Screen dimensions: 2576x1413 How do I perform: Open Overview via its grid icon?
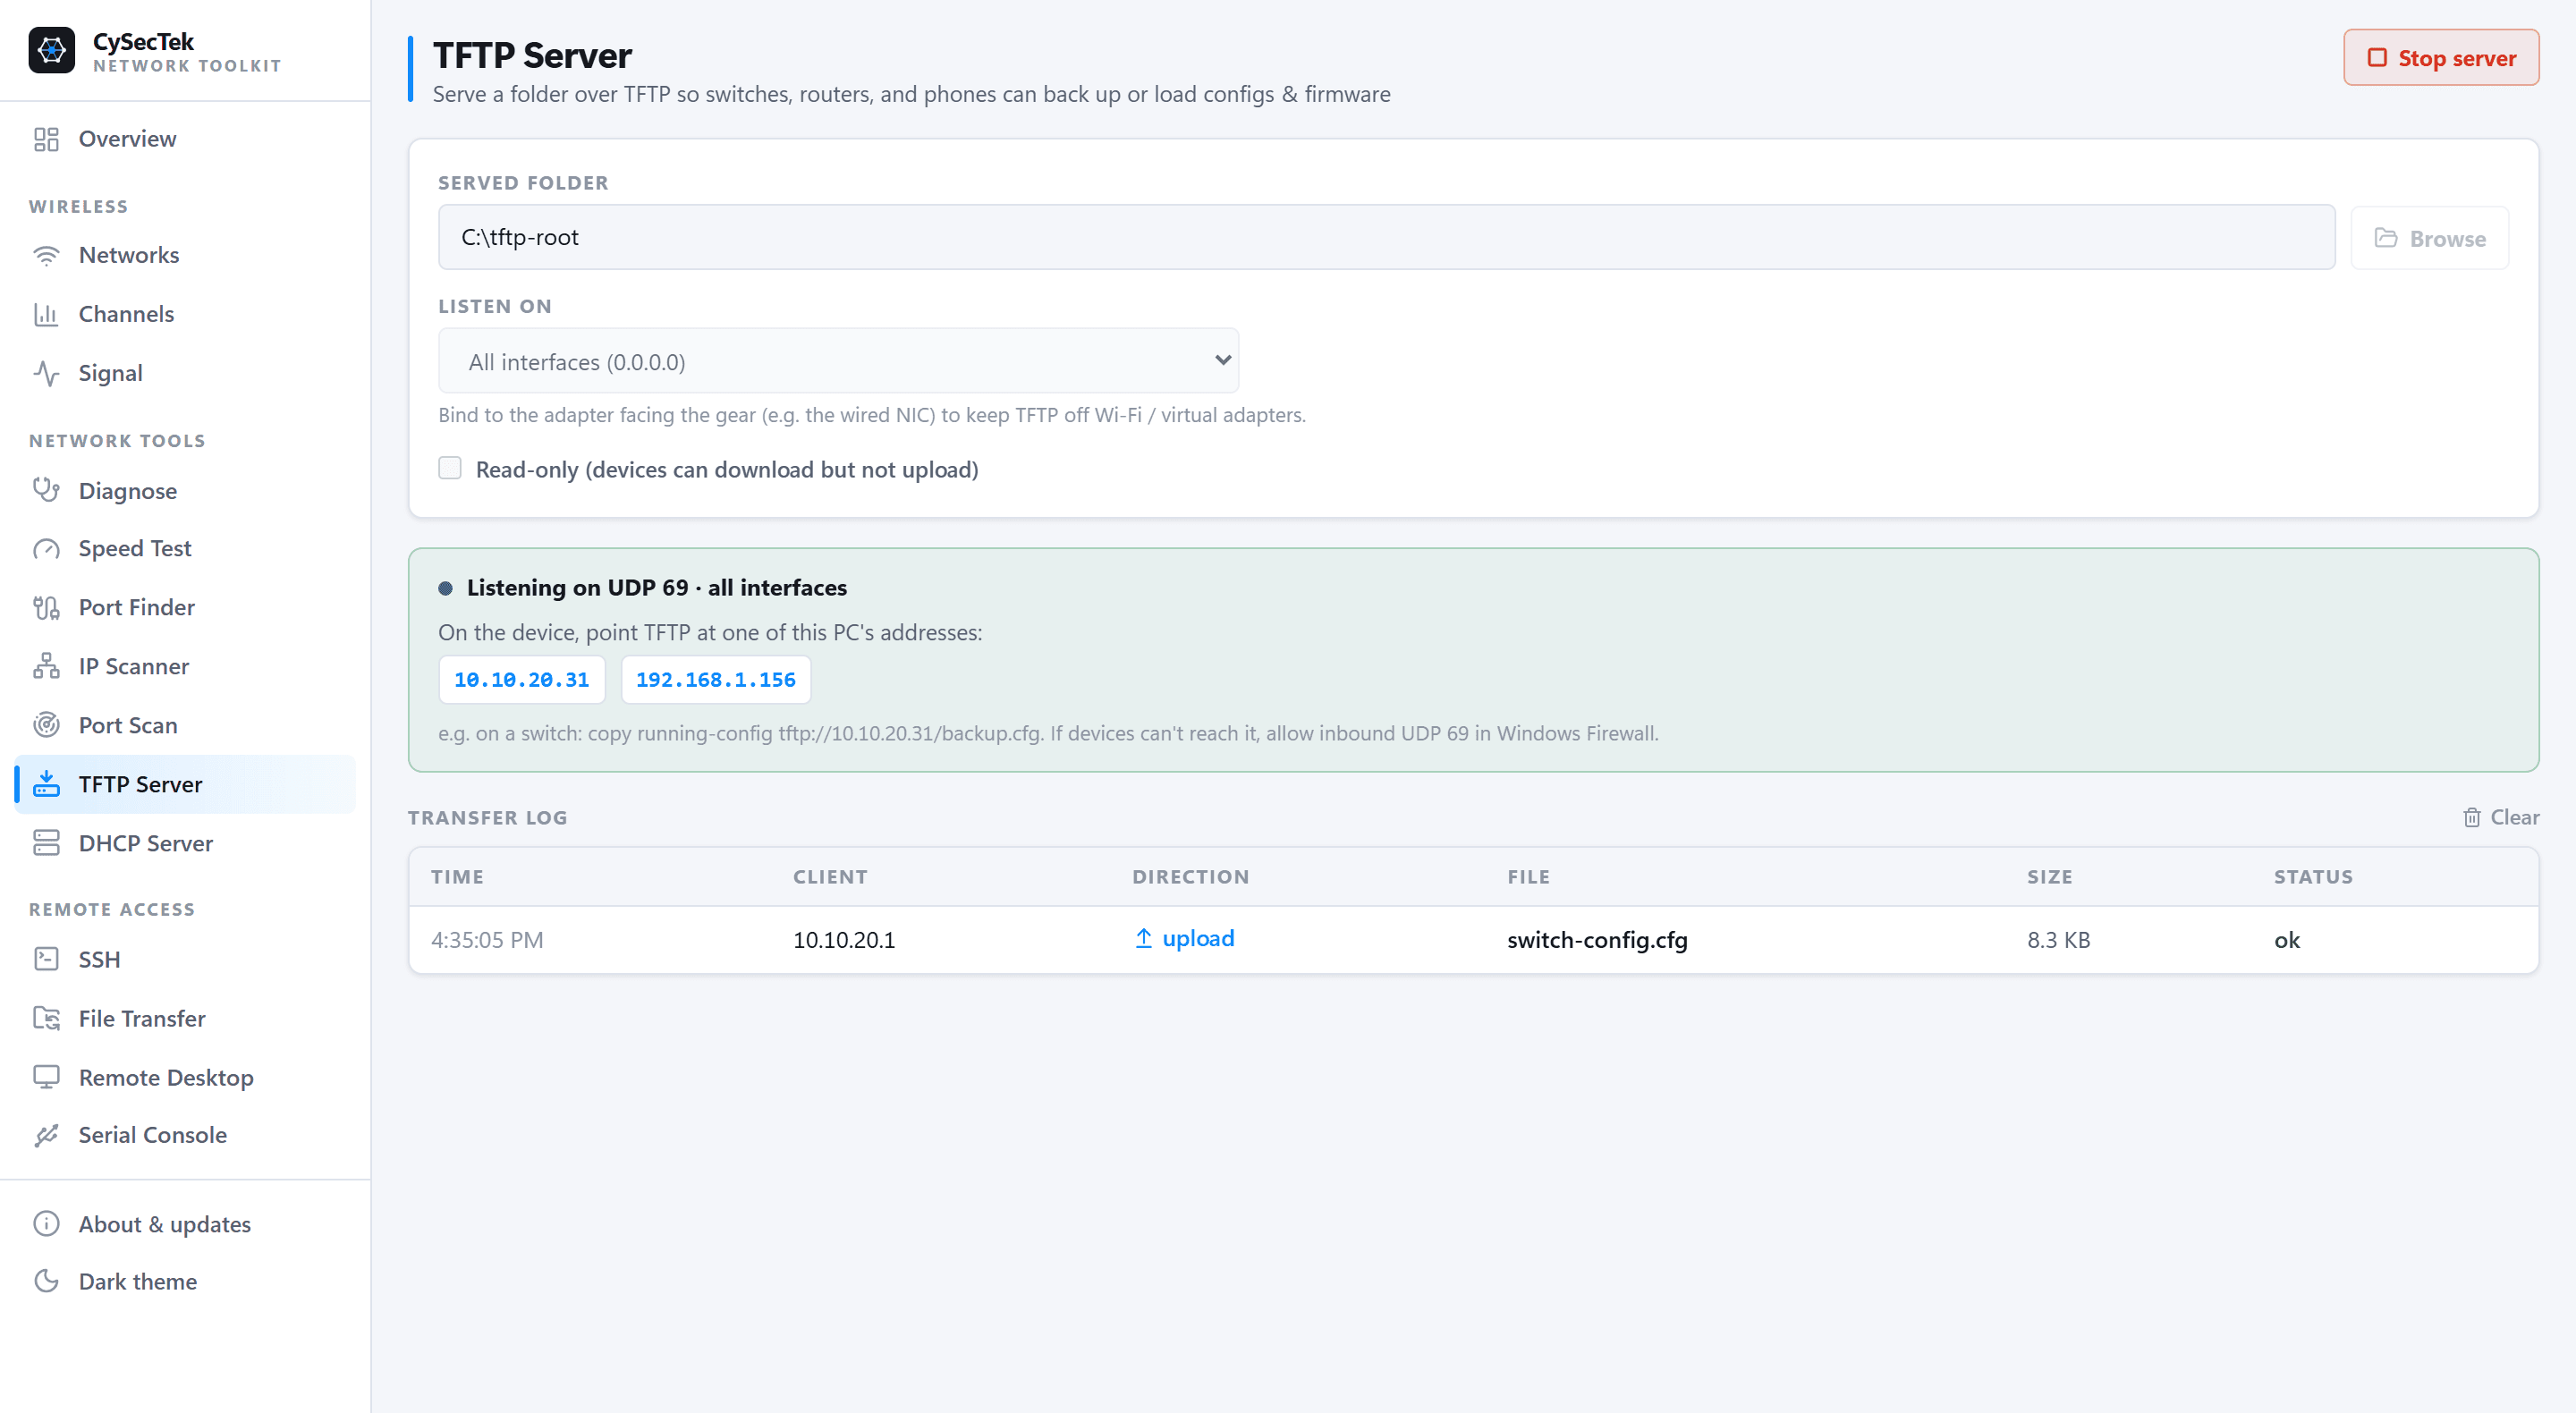[x=46, y=139]
